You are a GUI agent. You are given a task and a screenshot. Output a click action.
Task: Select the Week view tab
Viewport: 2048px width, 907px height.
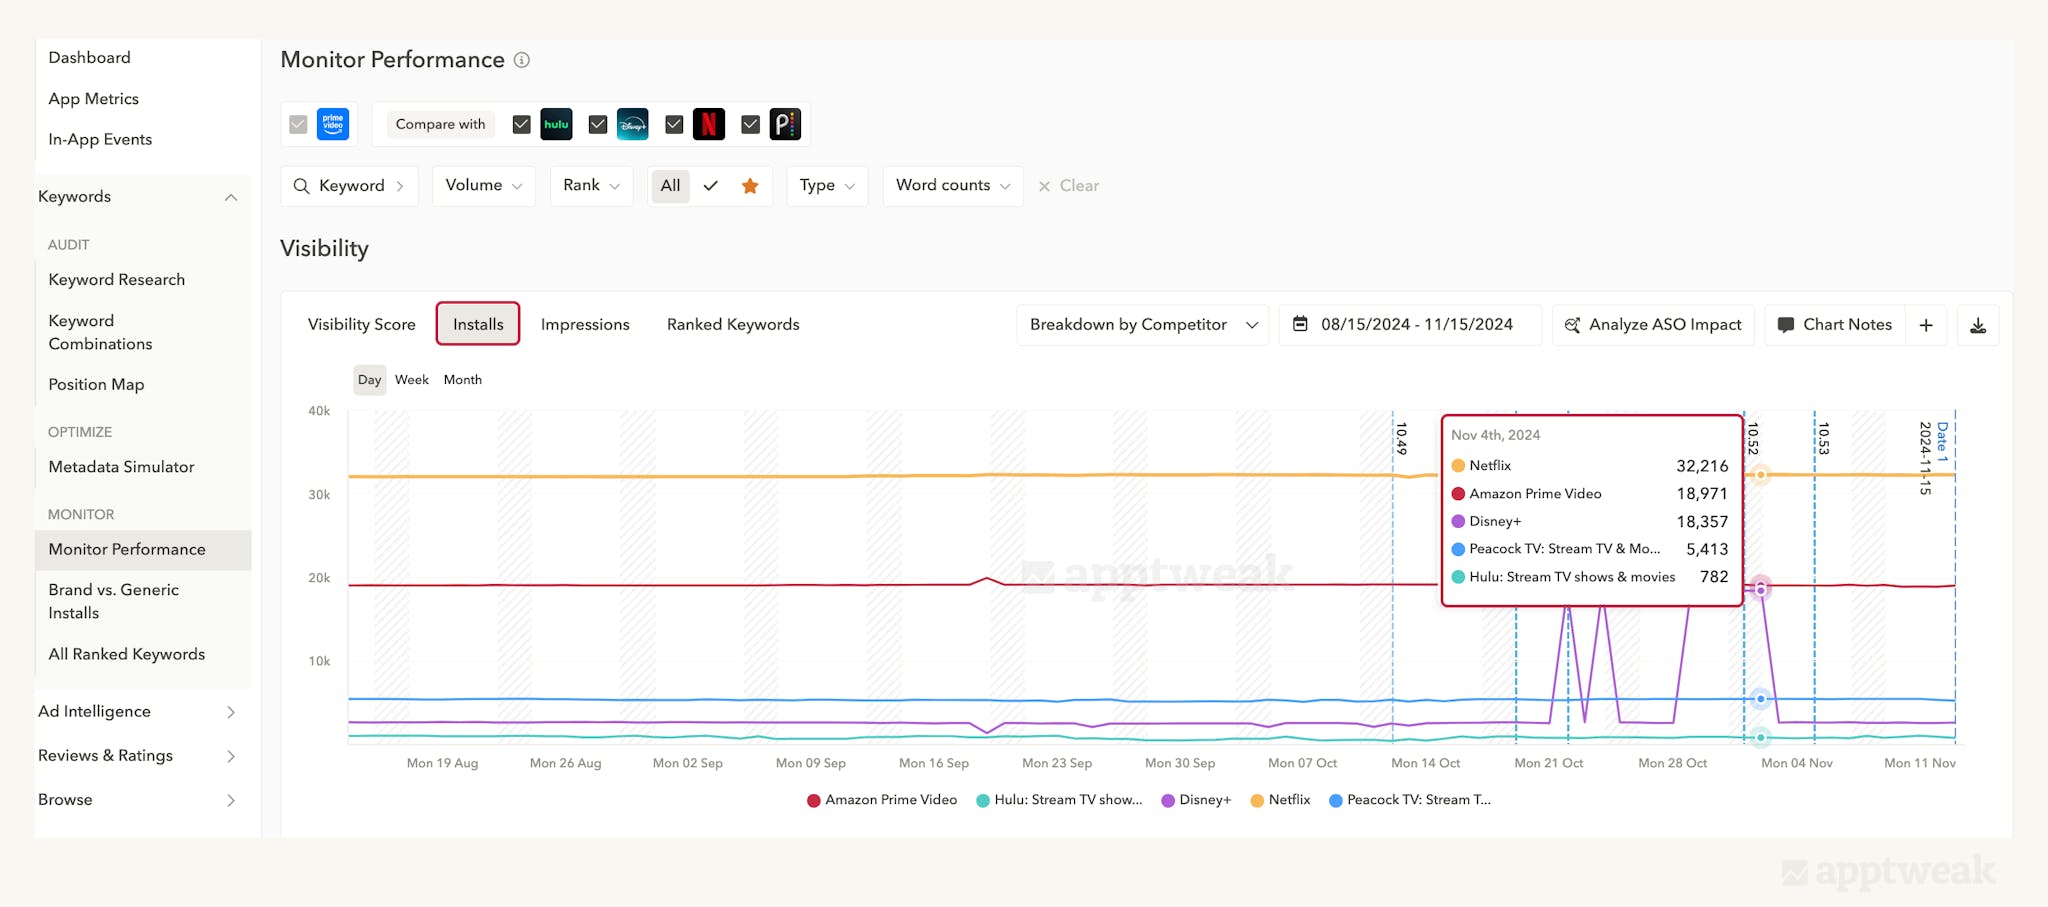pyautogui.click(x=411, y=379)
